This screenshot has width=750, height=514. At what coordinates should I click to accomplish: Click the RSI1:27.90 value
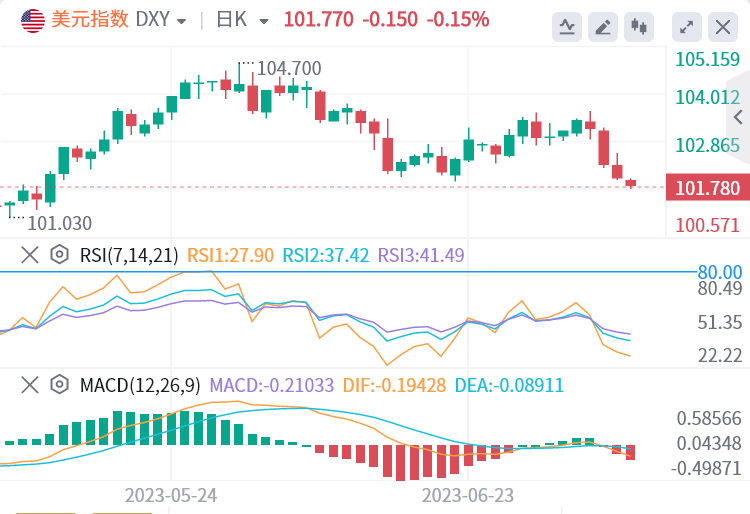[x=230, y=255]
